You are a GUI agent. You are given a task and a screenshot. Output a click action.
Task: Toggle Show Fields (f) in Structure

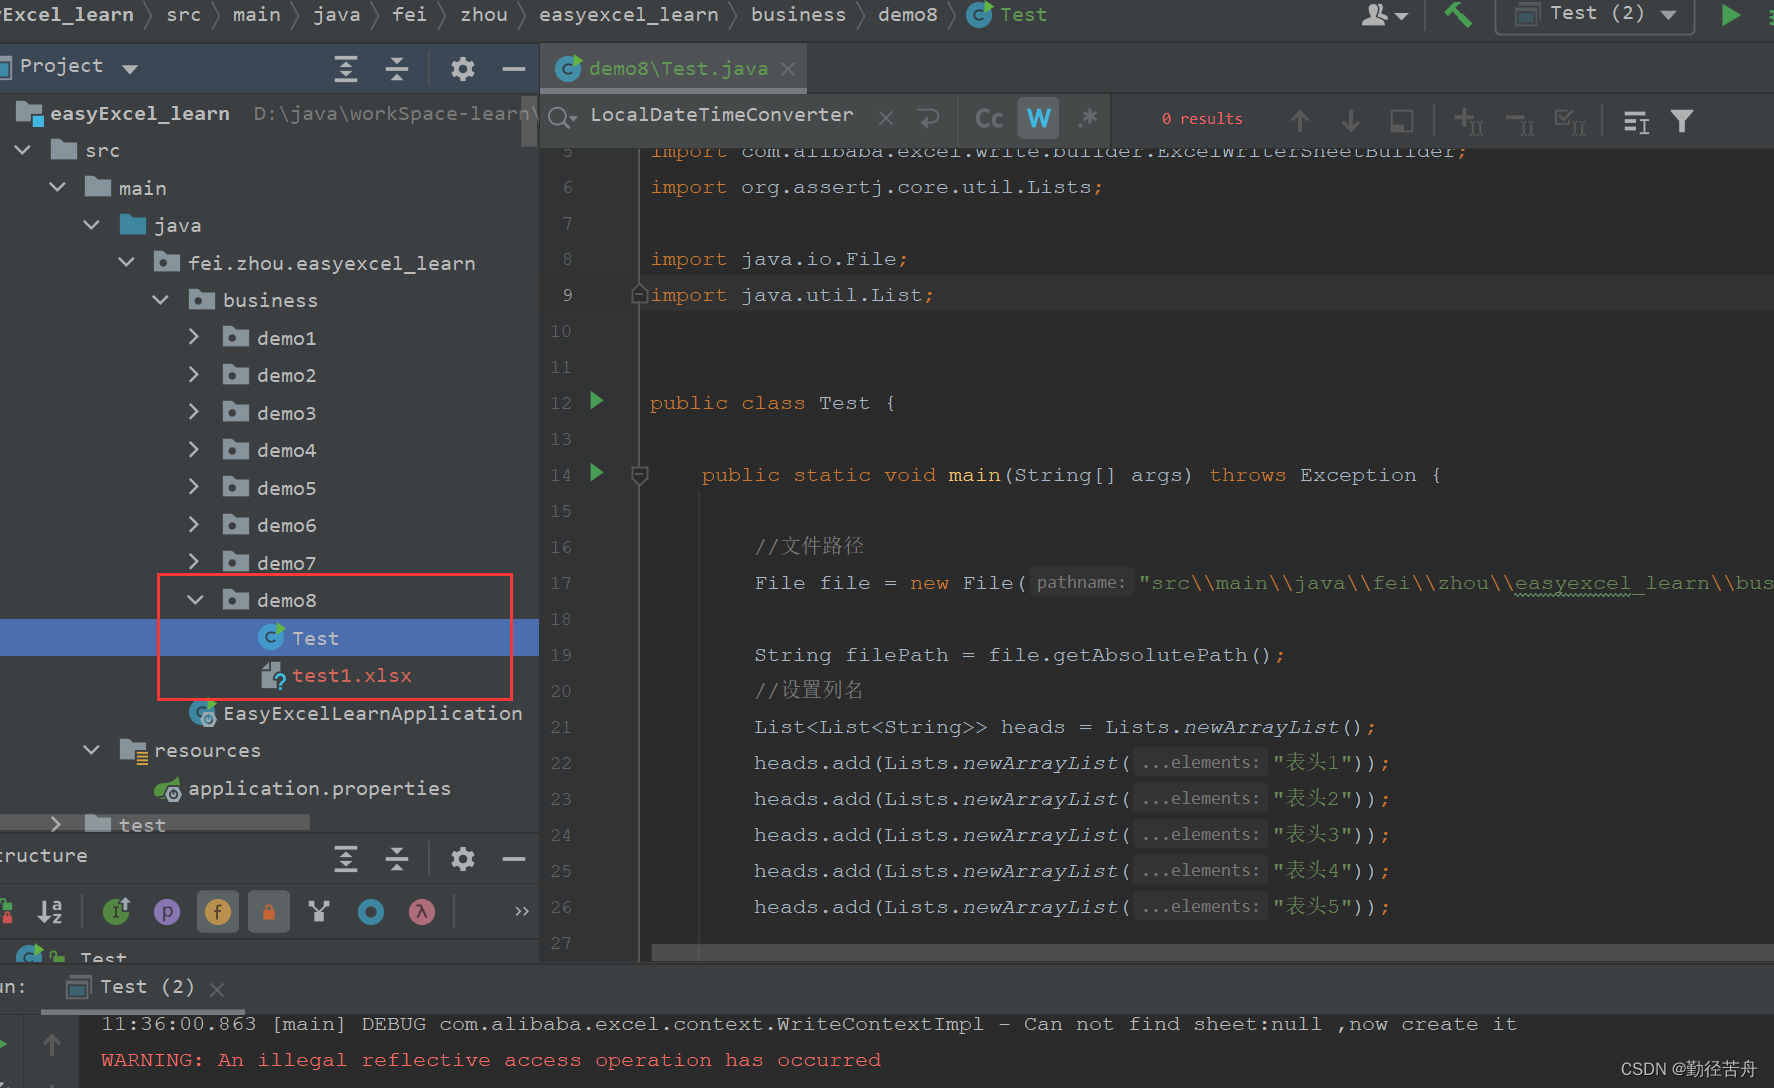218,911
